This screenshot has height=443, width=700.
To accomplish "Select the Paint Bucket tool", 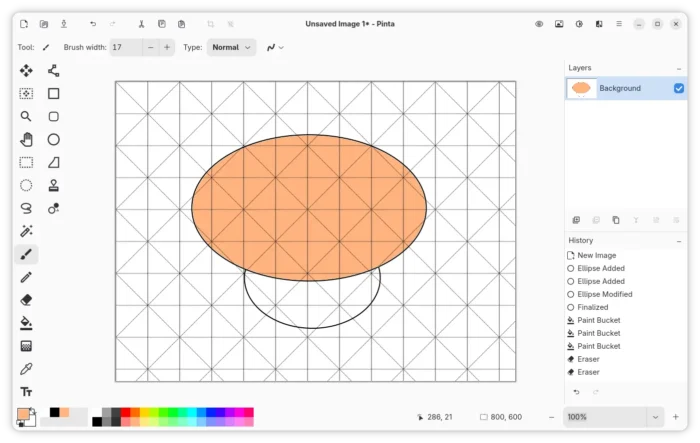I will [26, 323].
